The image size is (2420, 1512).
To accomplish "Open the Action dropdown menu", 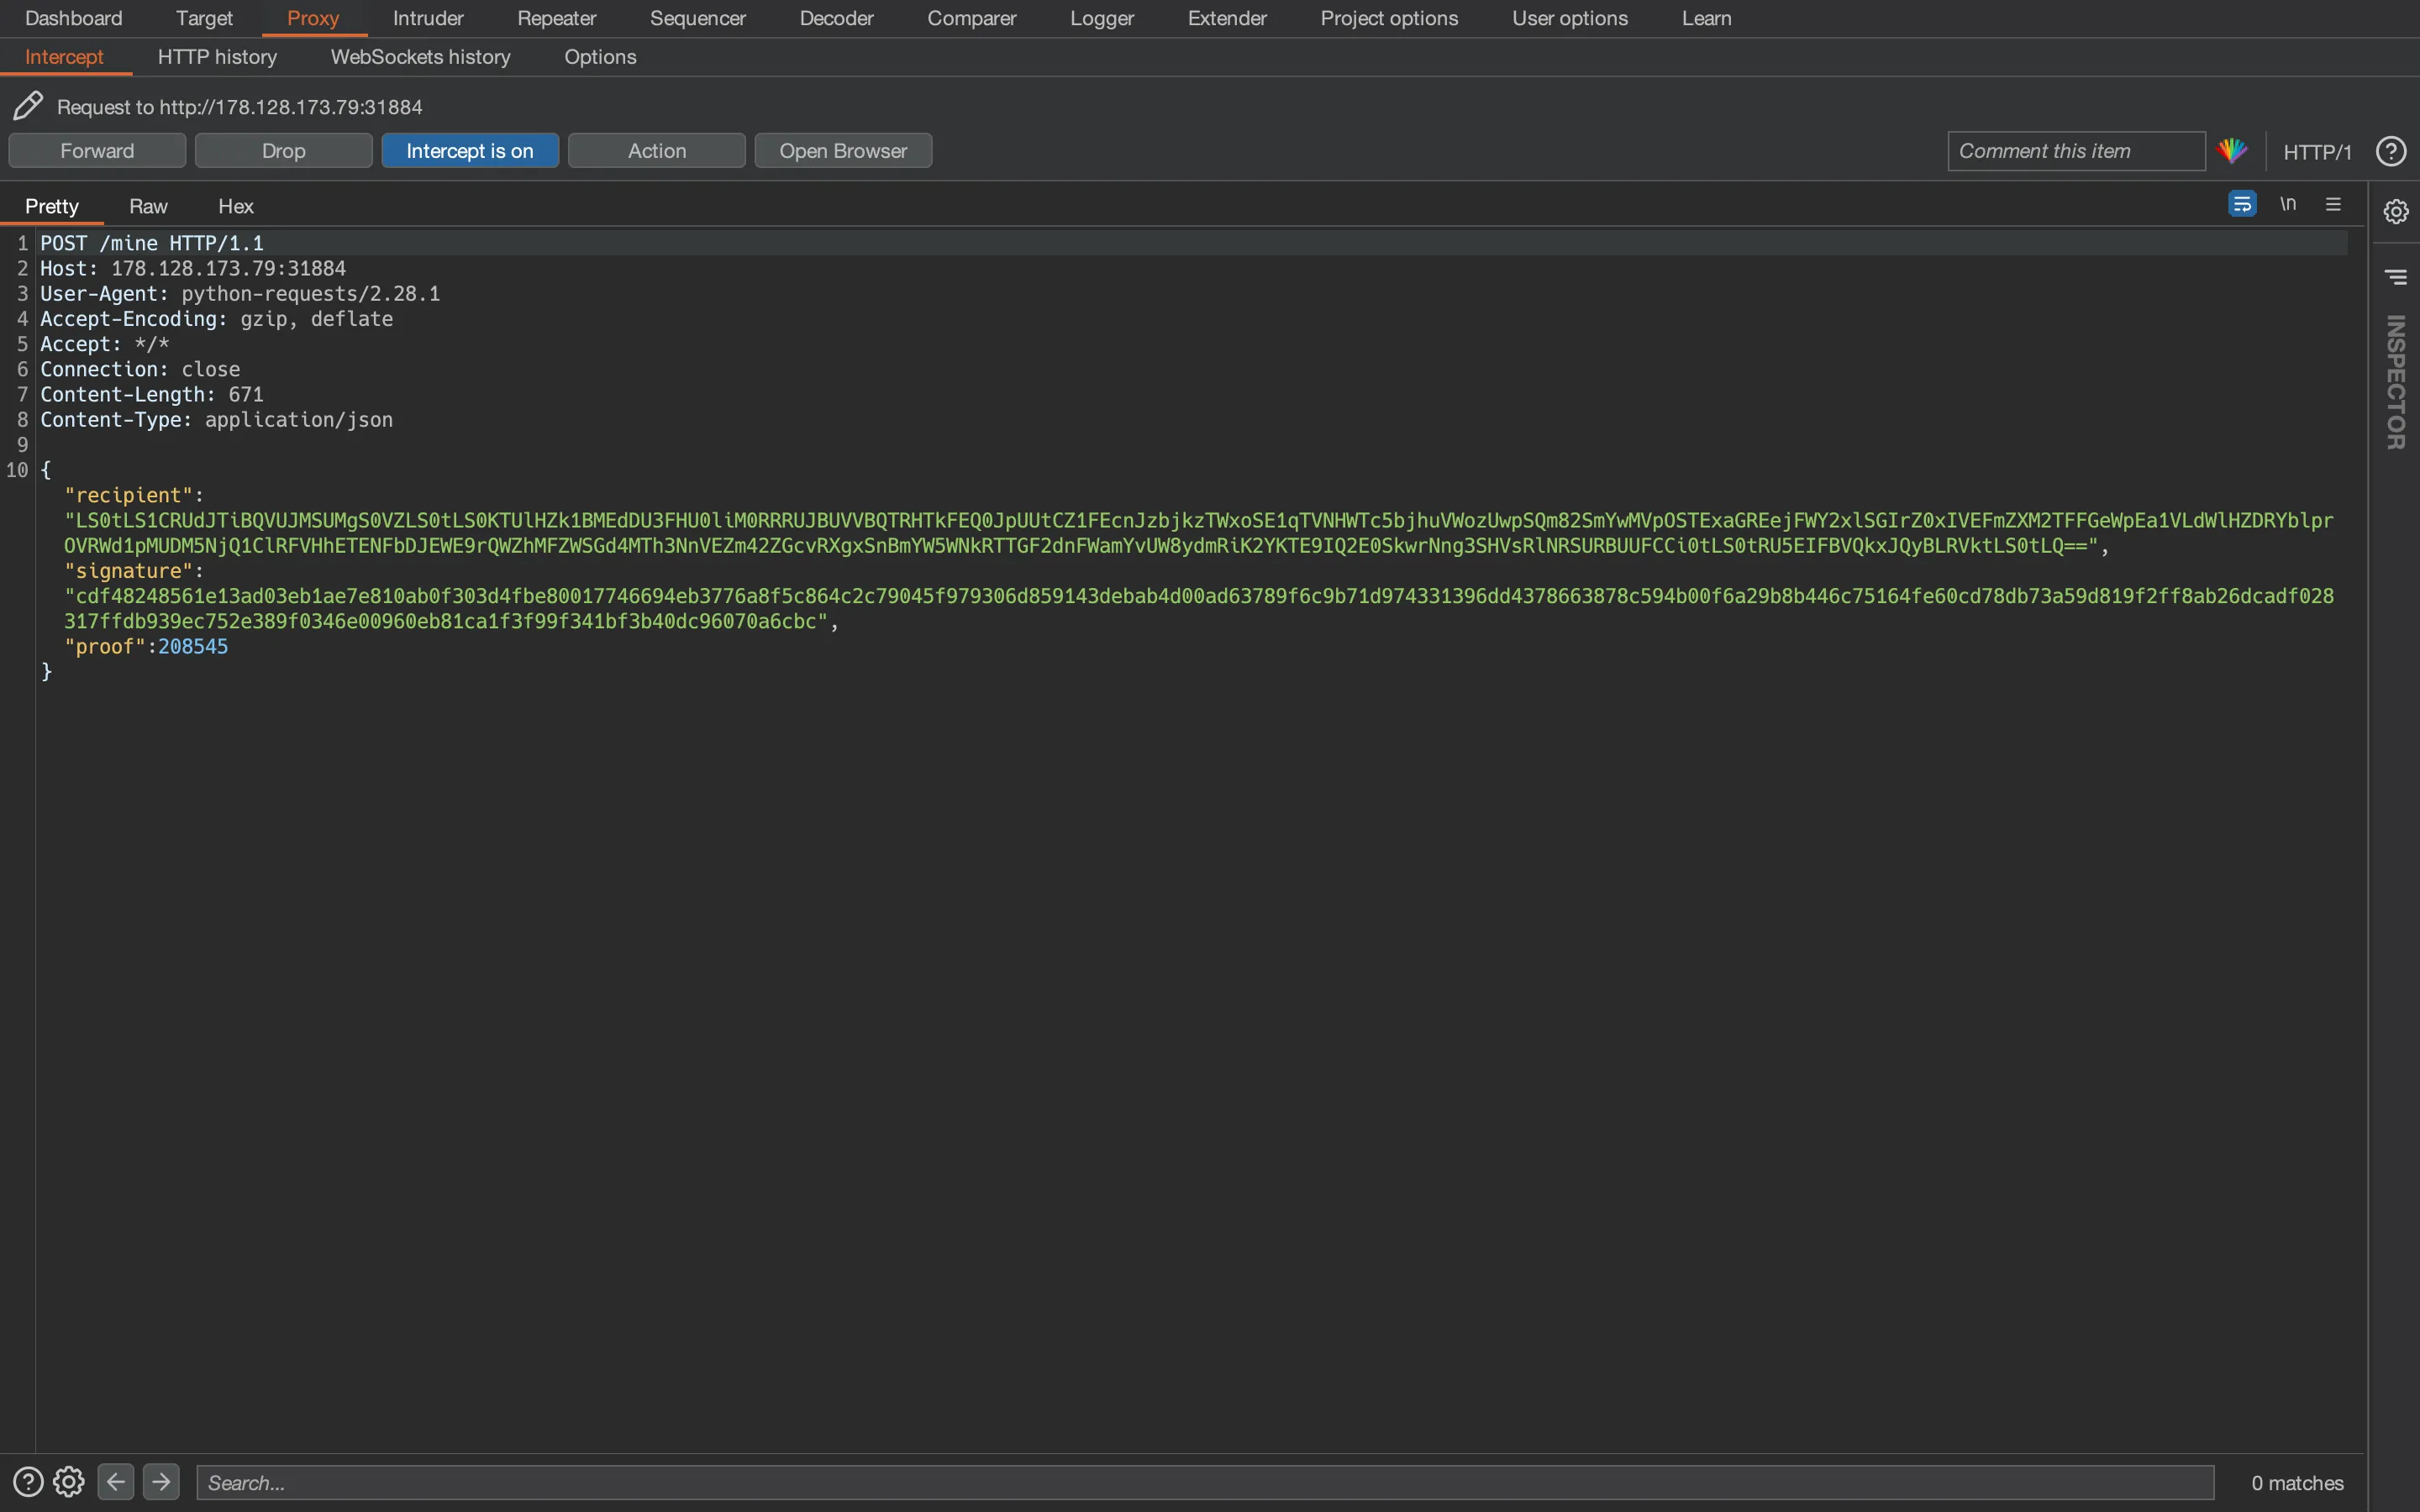I will pyautogui.click(x=657, y=151).
